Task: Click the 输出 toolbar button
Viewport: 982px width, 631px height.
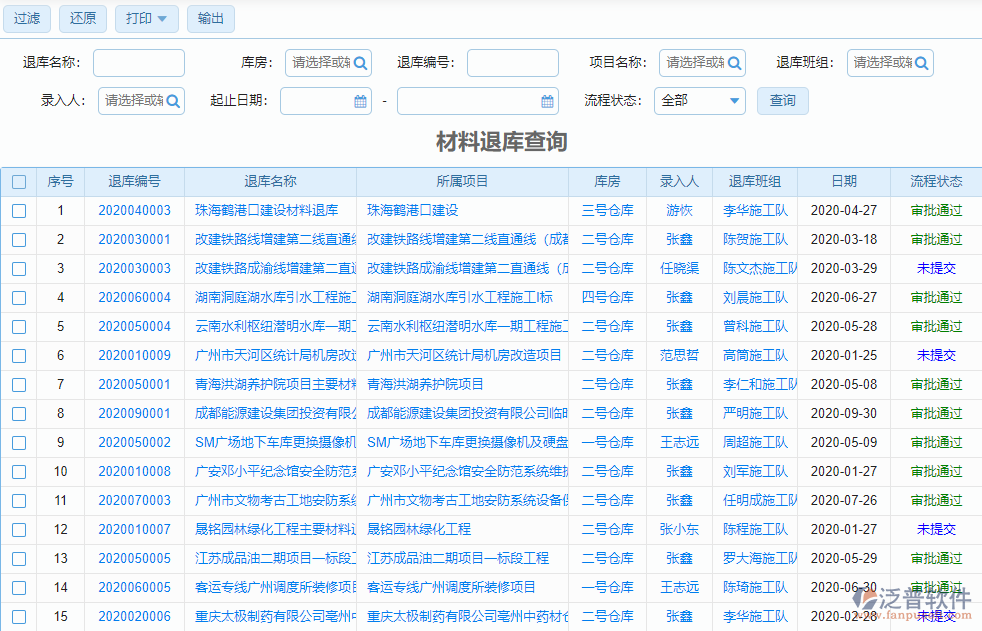Action: point(210,19)
